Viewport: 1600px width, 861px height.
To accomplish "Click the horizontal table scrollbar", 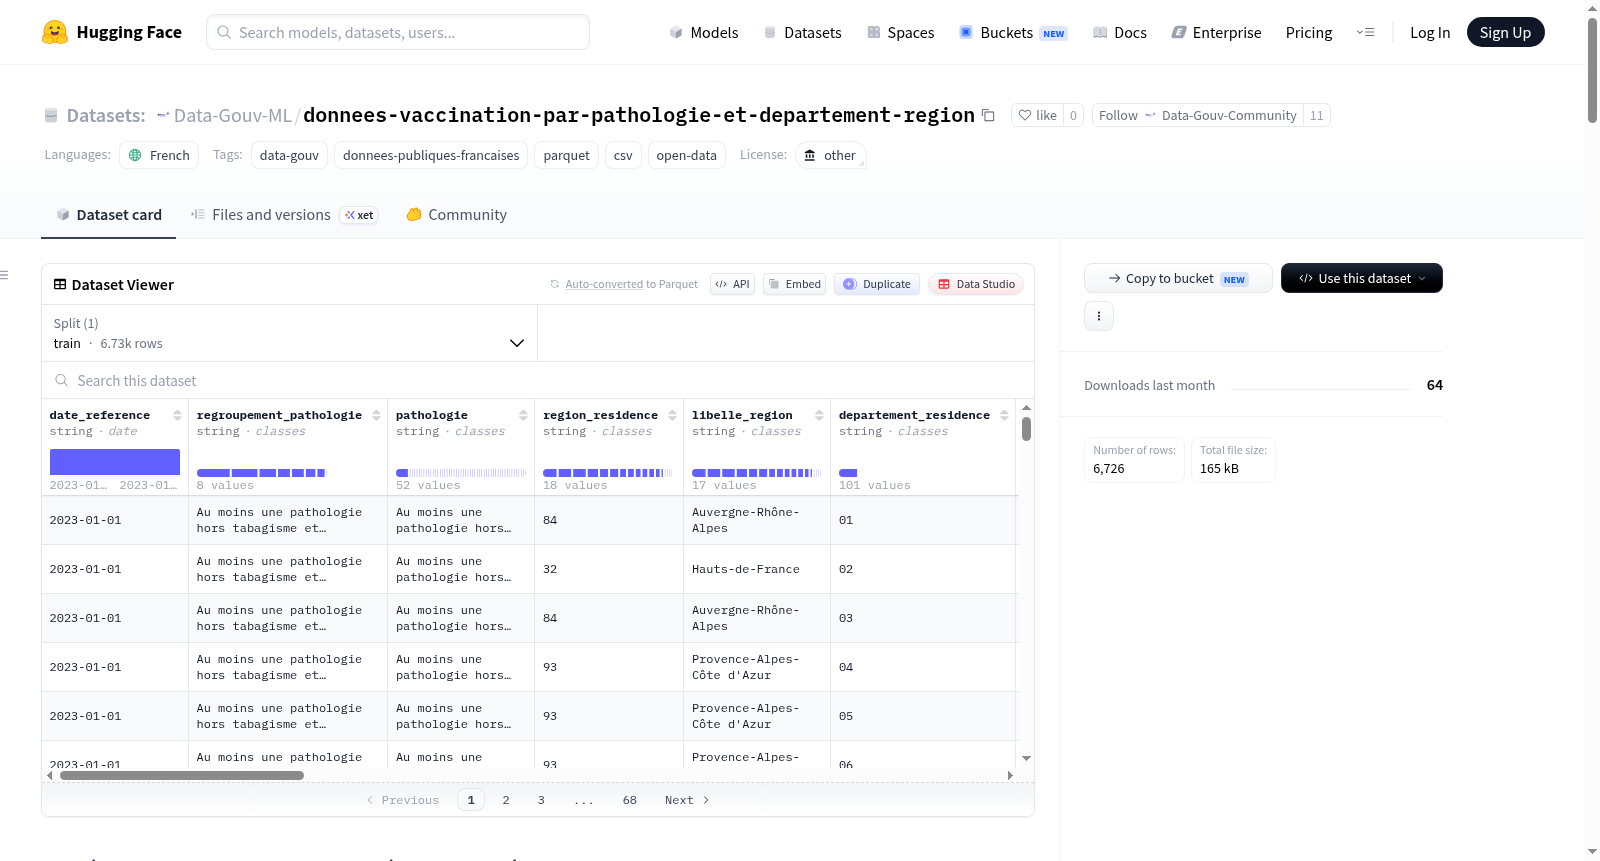I will tap(182, 775).
